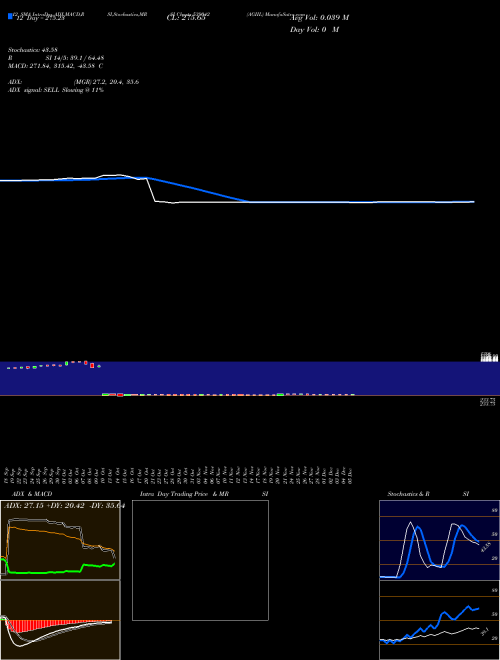The image size is (500, 660).
Task: Click the 'SI 14/3: 39.1 / 64.48' reading
Action: click(x=75, y=58)
